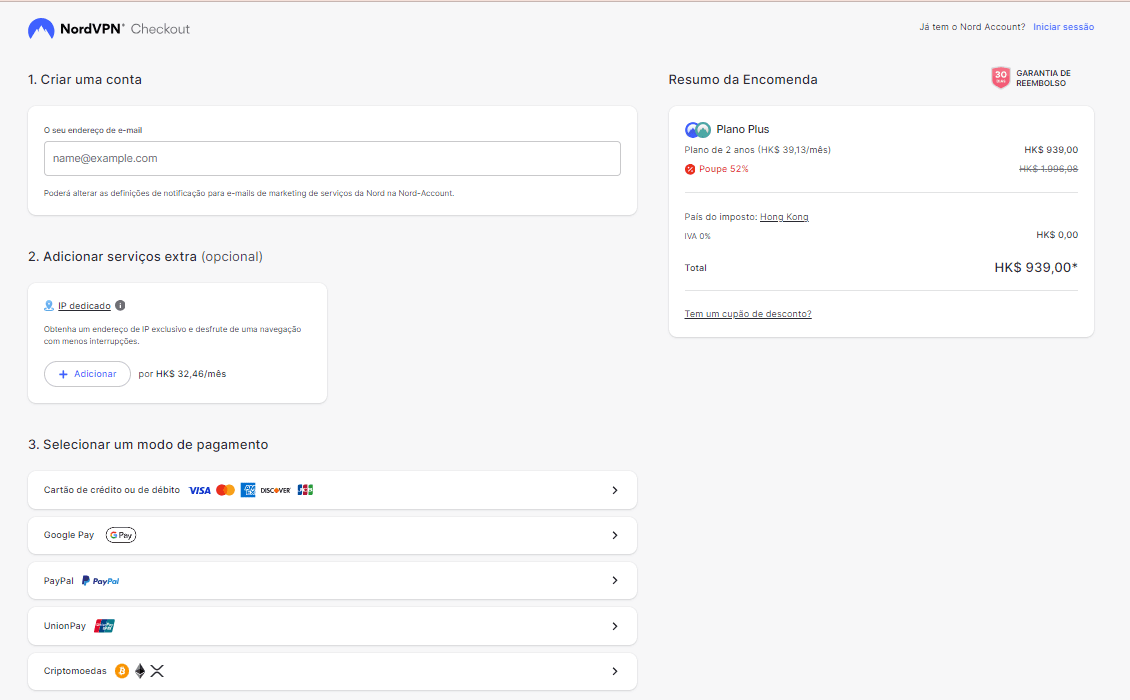Click the Plano Plus product icon
Screen dimensions: 1130x700
[x=698, y=130]
